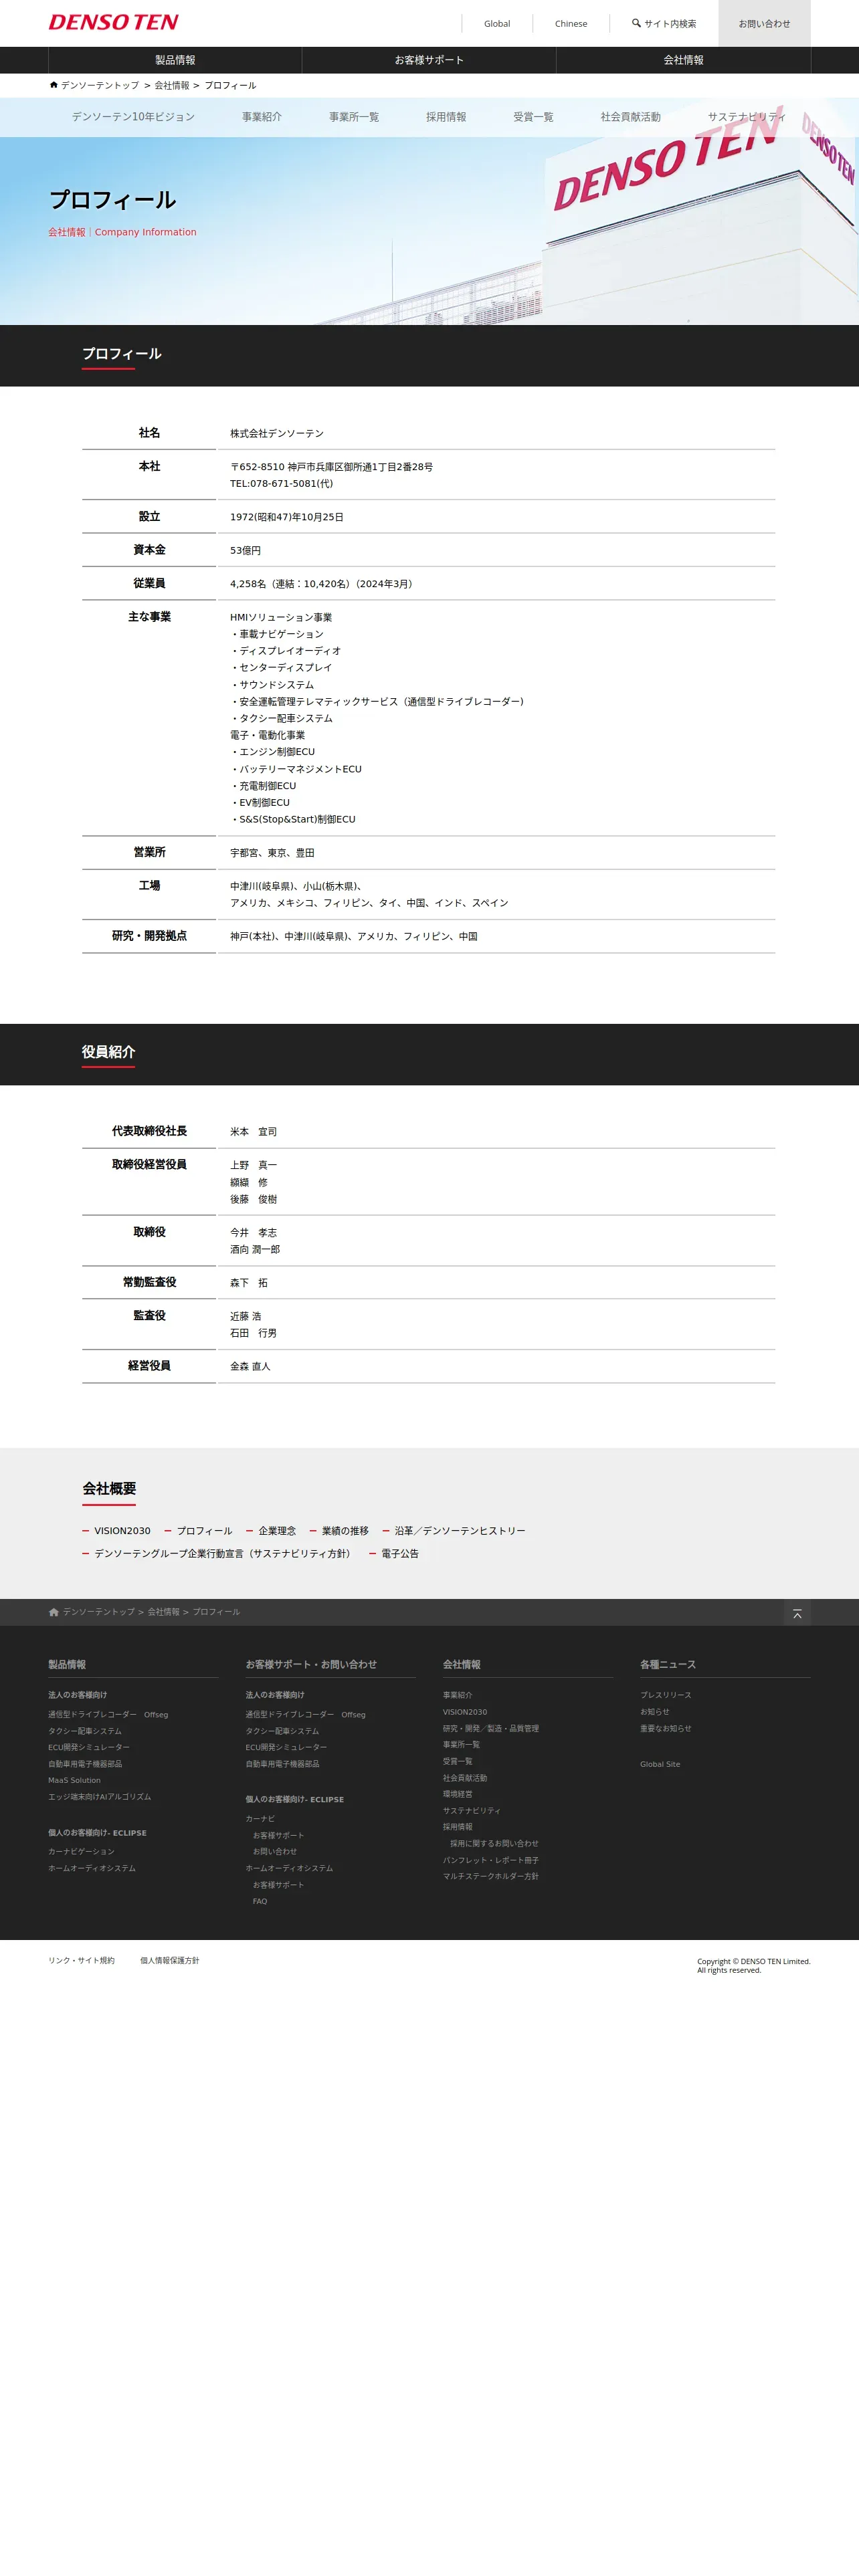Click the magnifier icon for site search

[636, 23]
